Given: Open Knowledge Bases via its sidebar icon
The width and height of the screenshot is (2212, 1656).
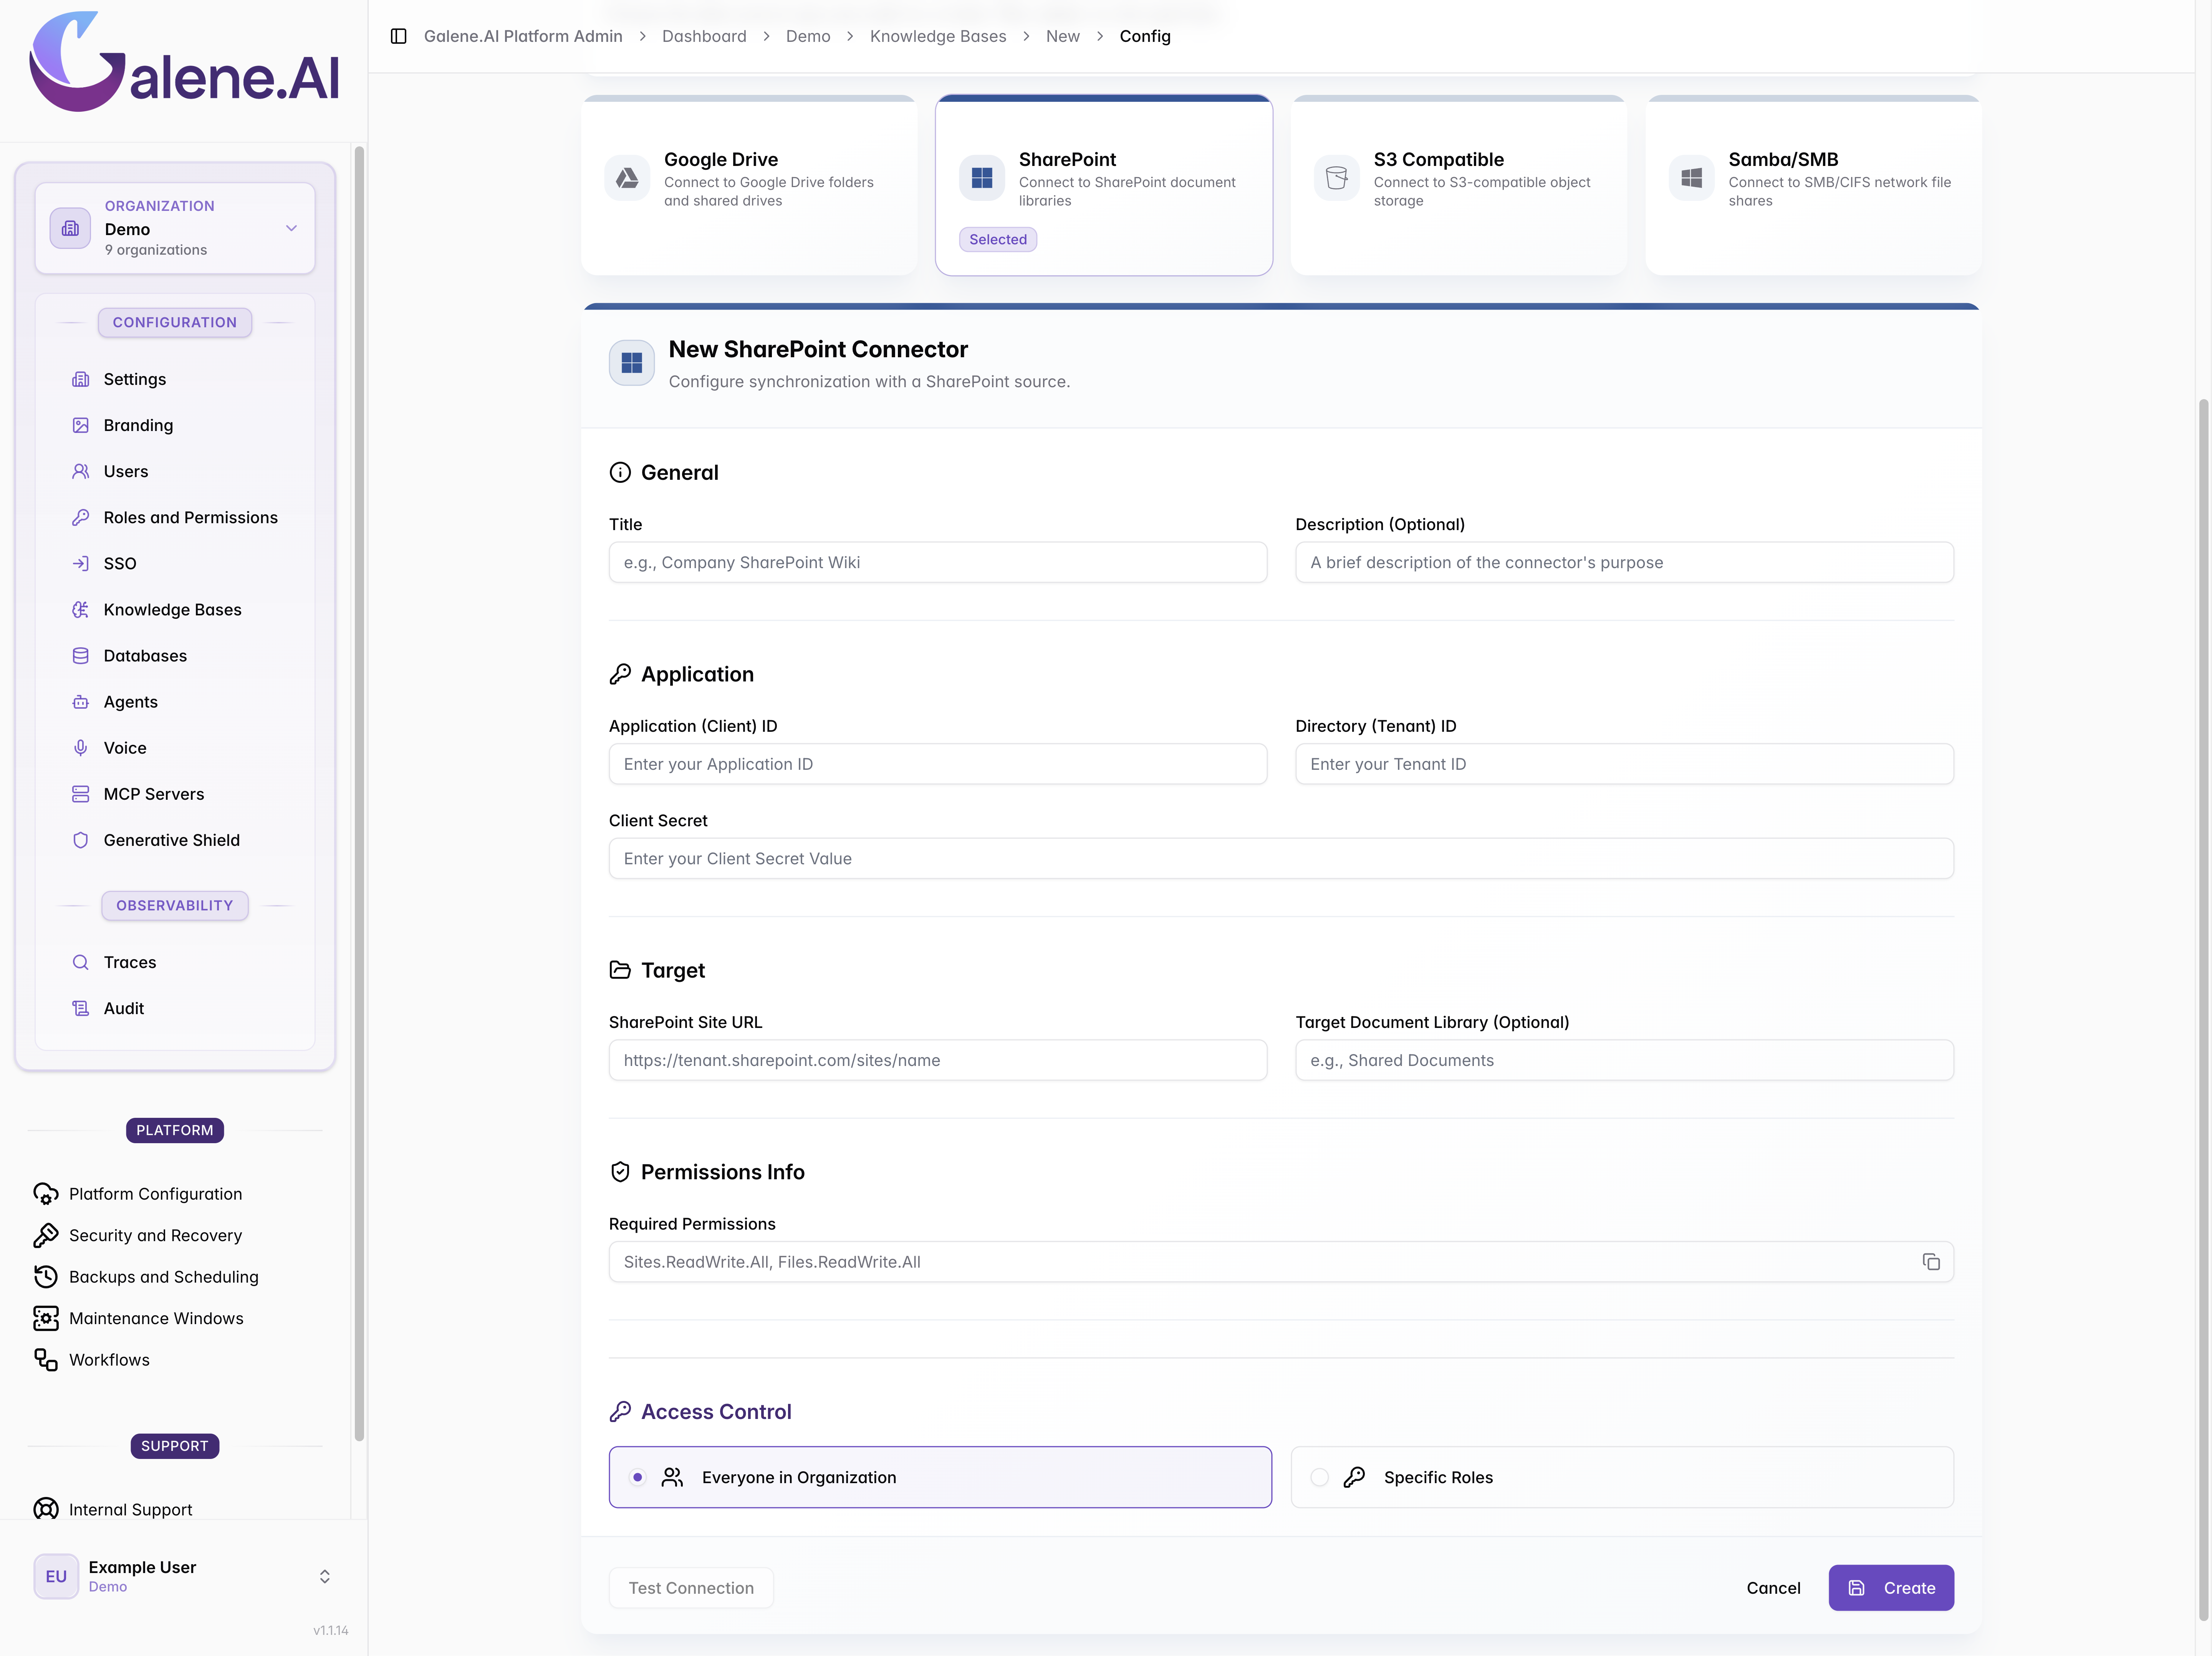Looking at the screenshot, I should coord(80,610).
